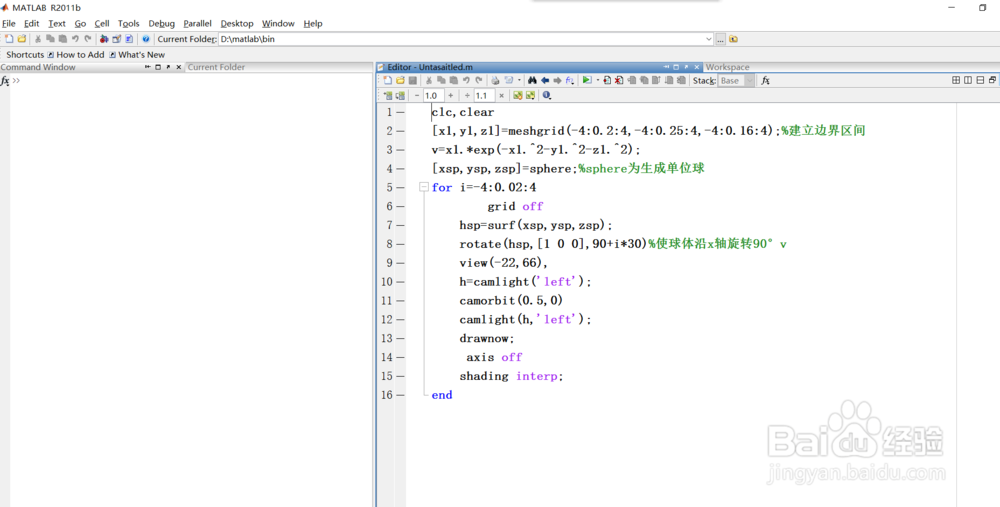Open MATLAB Help question mark icon

coord(145,39)
